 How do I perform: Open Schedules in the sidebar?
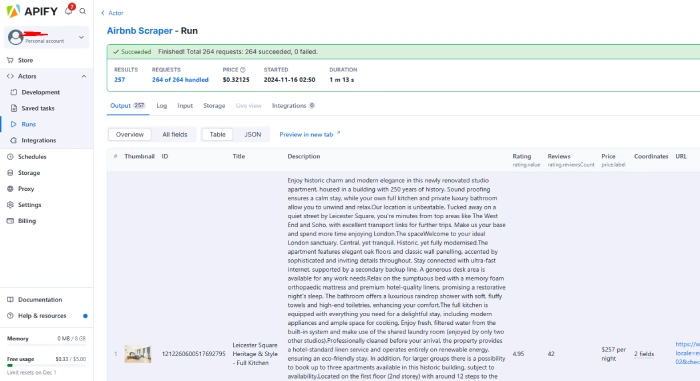coord(32,157)
